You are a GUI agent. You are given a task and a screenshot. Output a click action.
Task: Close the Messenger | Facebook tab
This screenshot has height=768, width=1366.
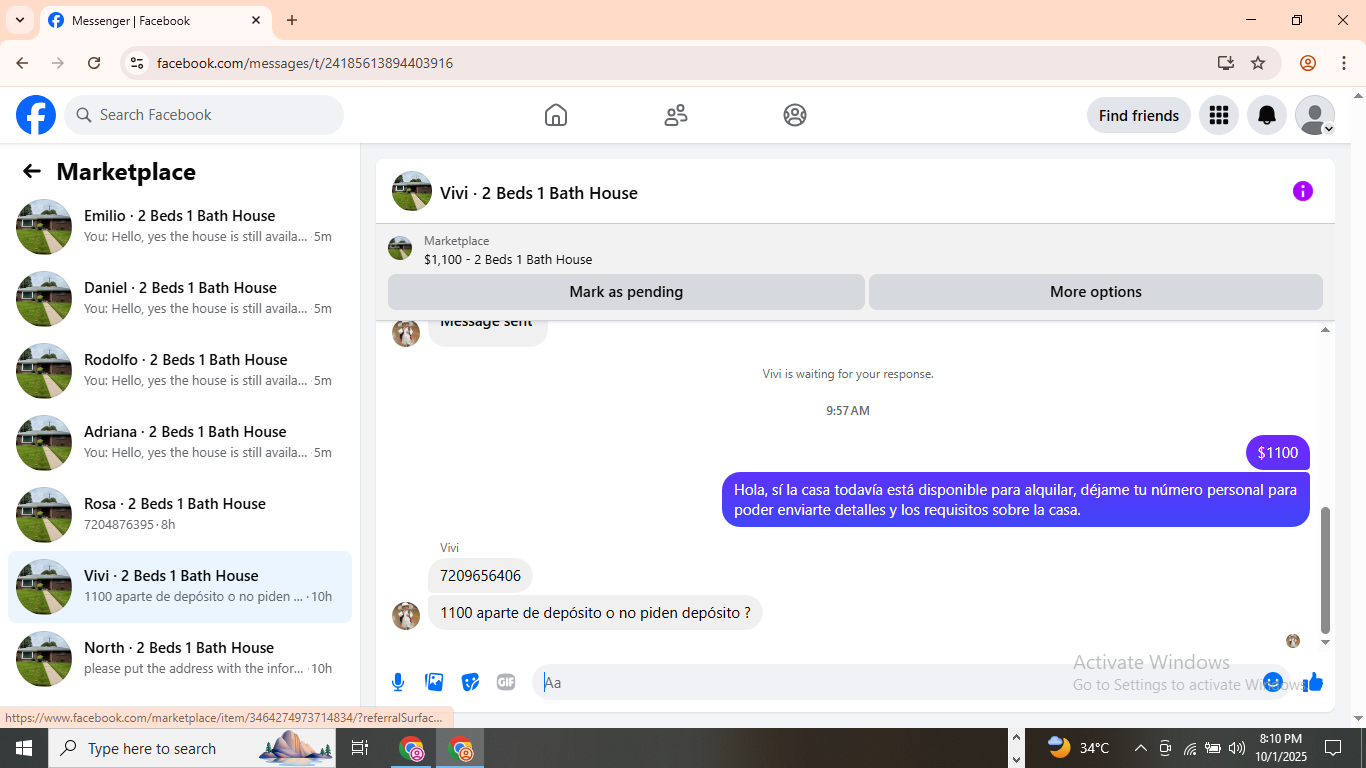coord(256,20)
